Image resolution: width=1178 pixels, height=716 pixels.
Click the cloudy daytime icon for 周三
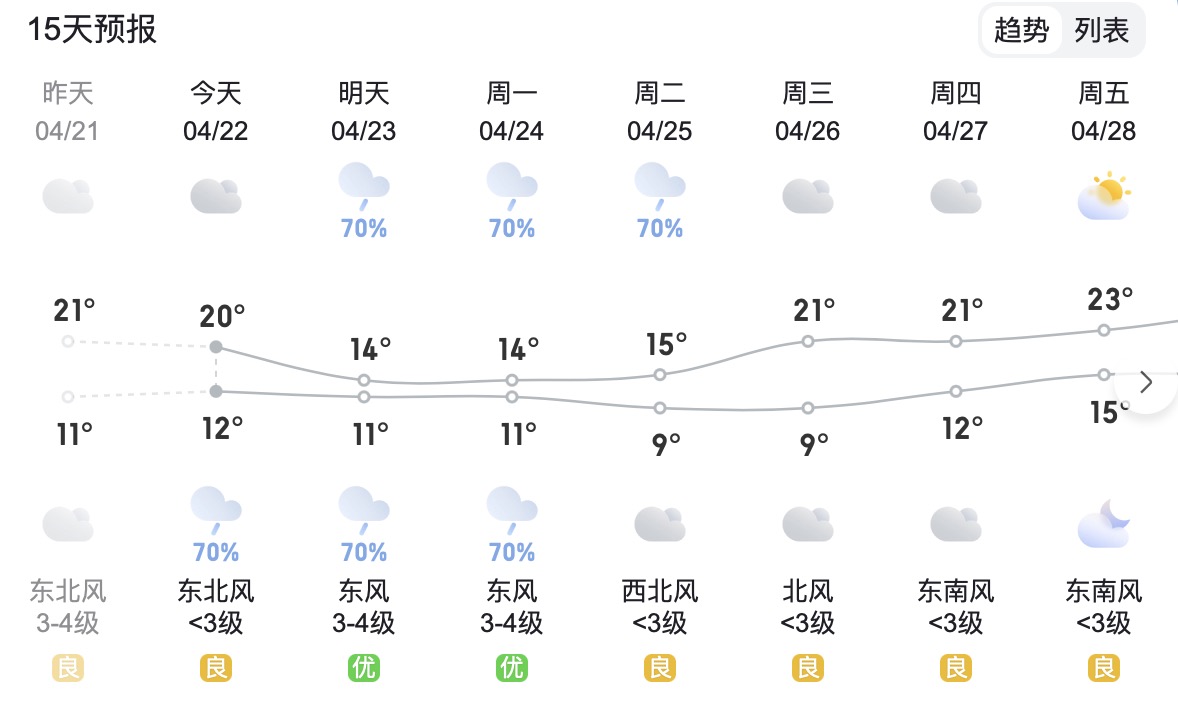808,196
